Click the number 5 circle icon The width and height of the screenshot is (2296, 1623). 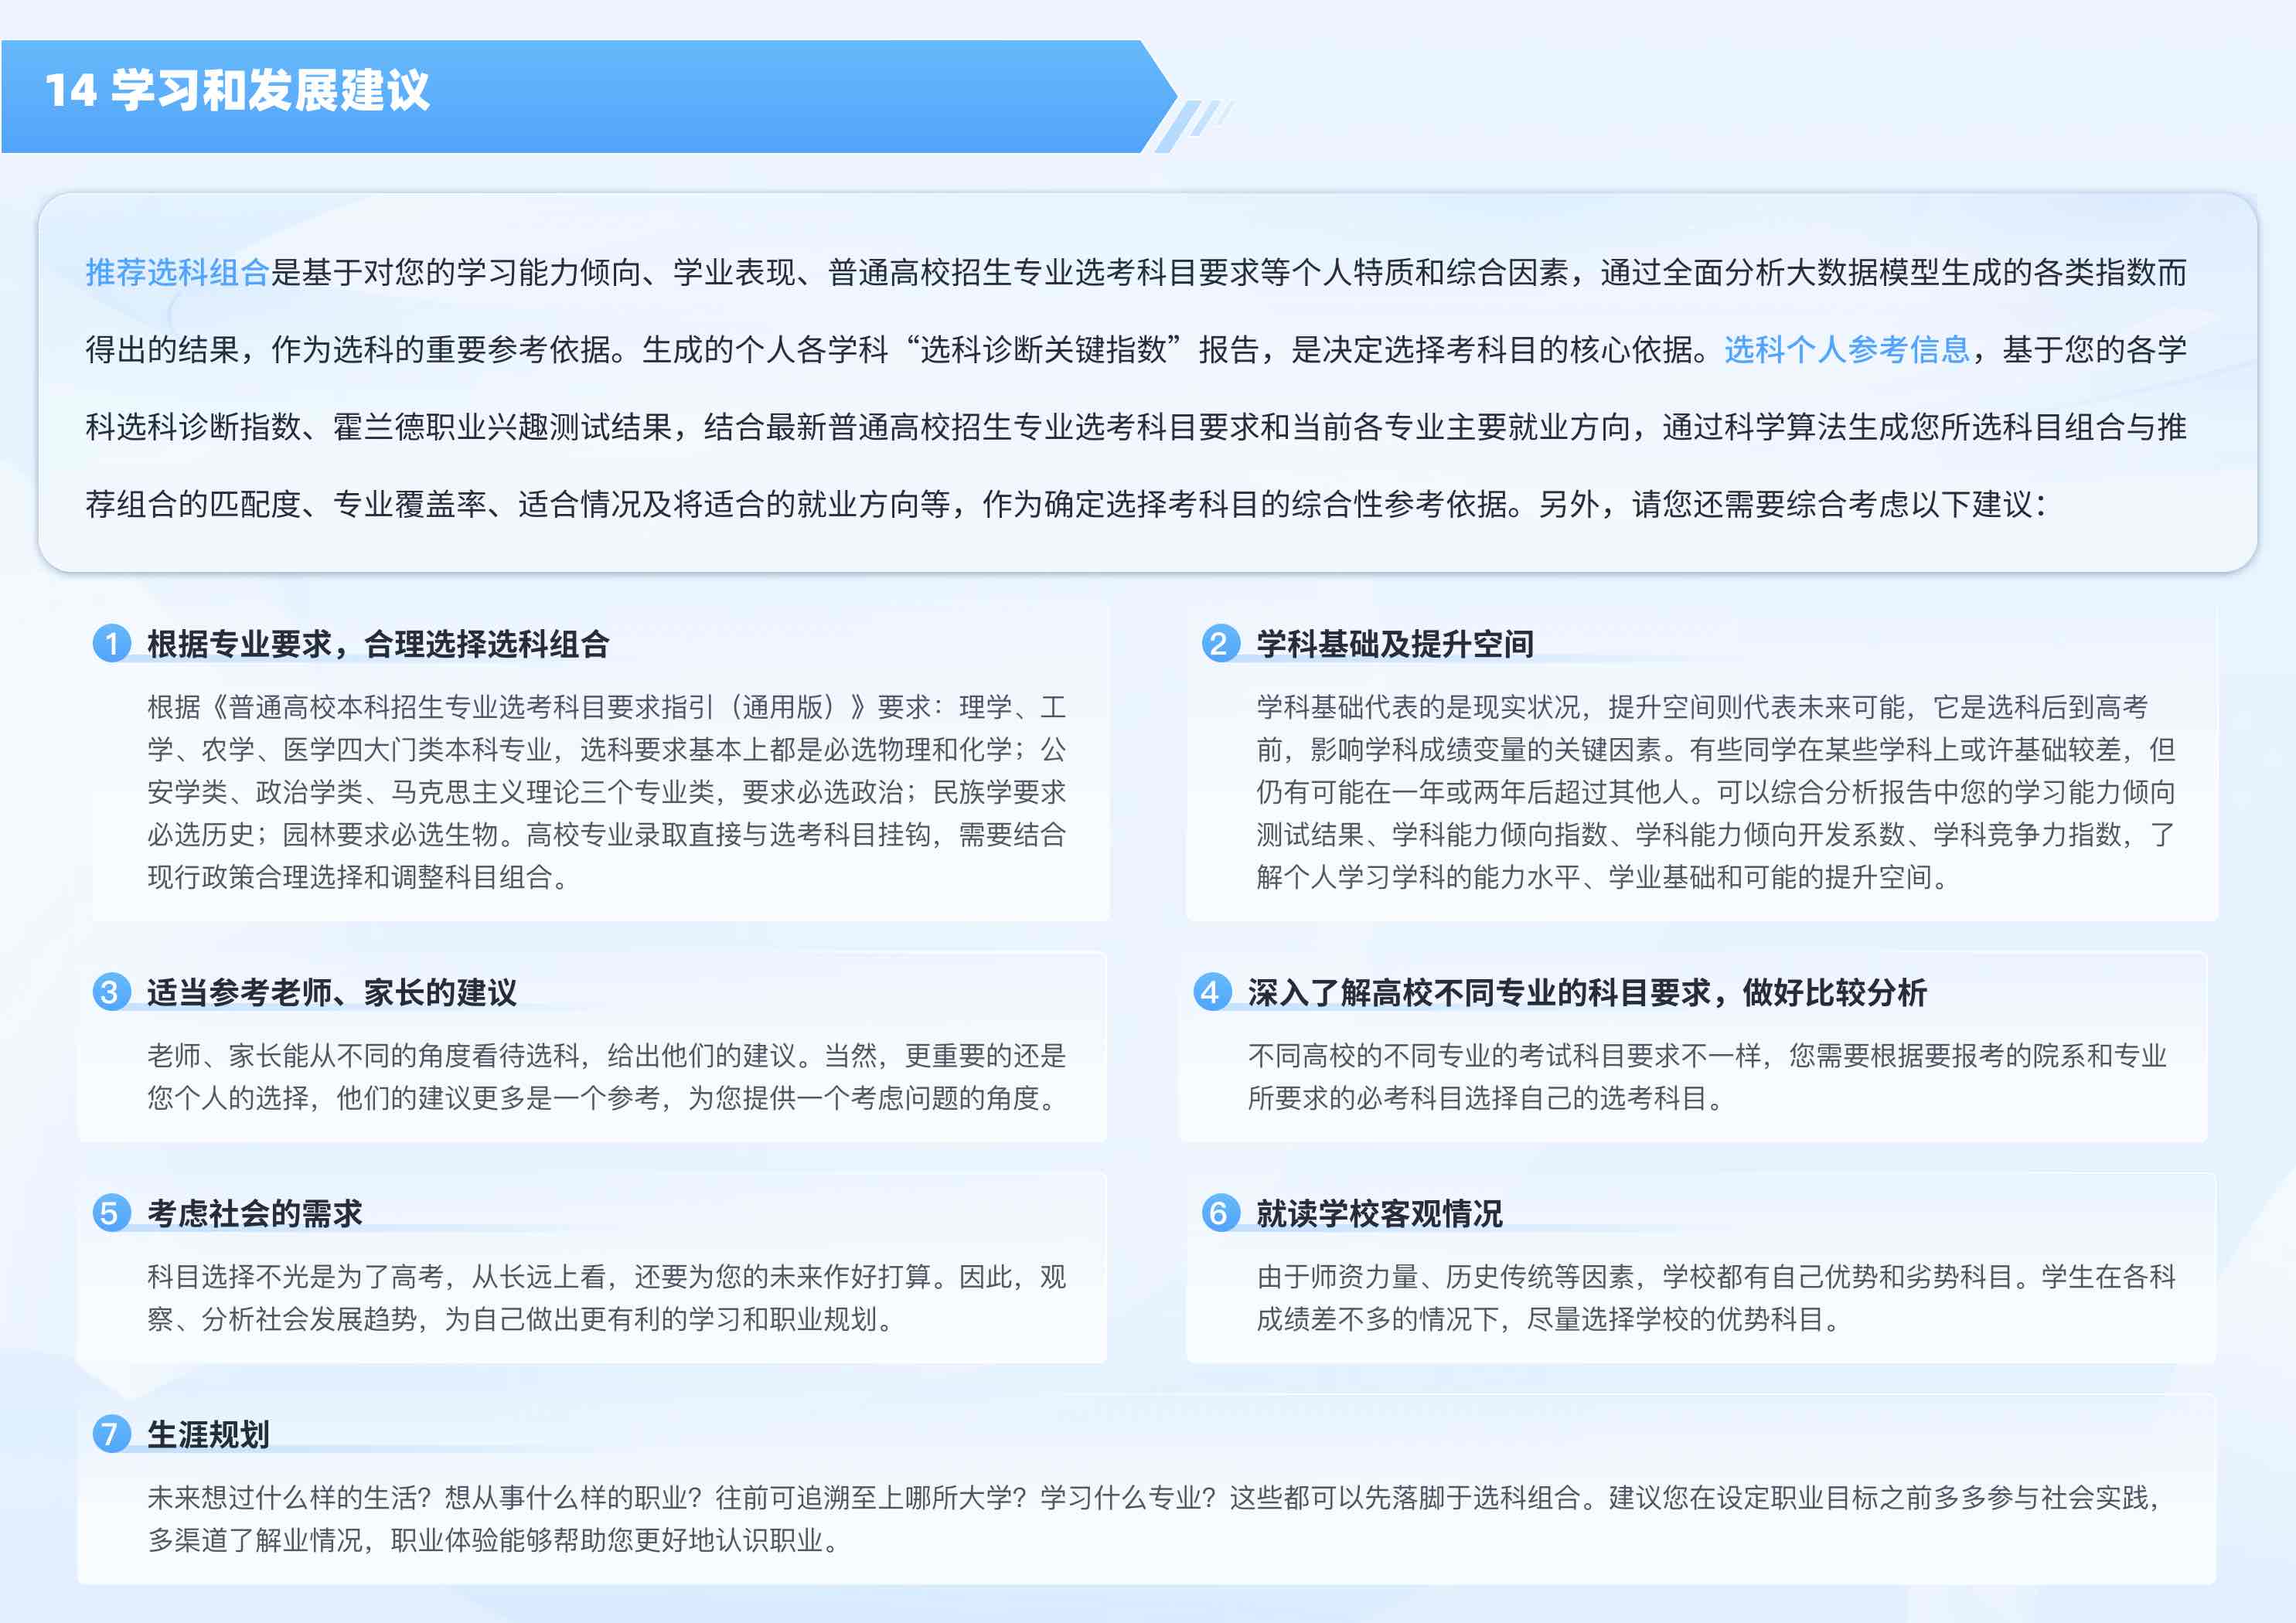click(112, 1213)
